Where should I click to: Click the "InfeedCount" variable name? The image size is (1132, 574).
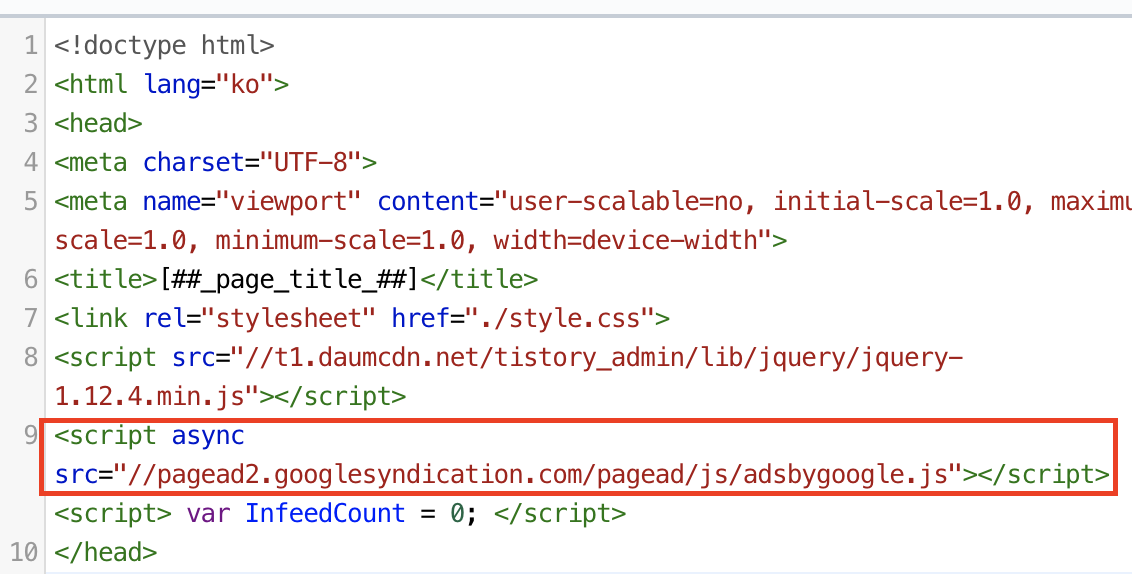pos(325,513)
